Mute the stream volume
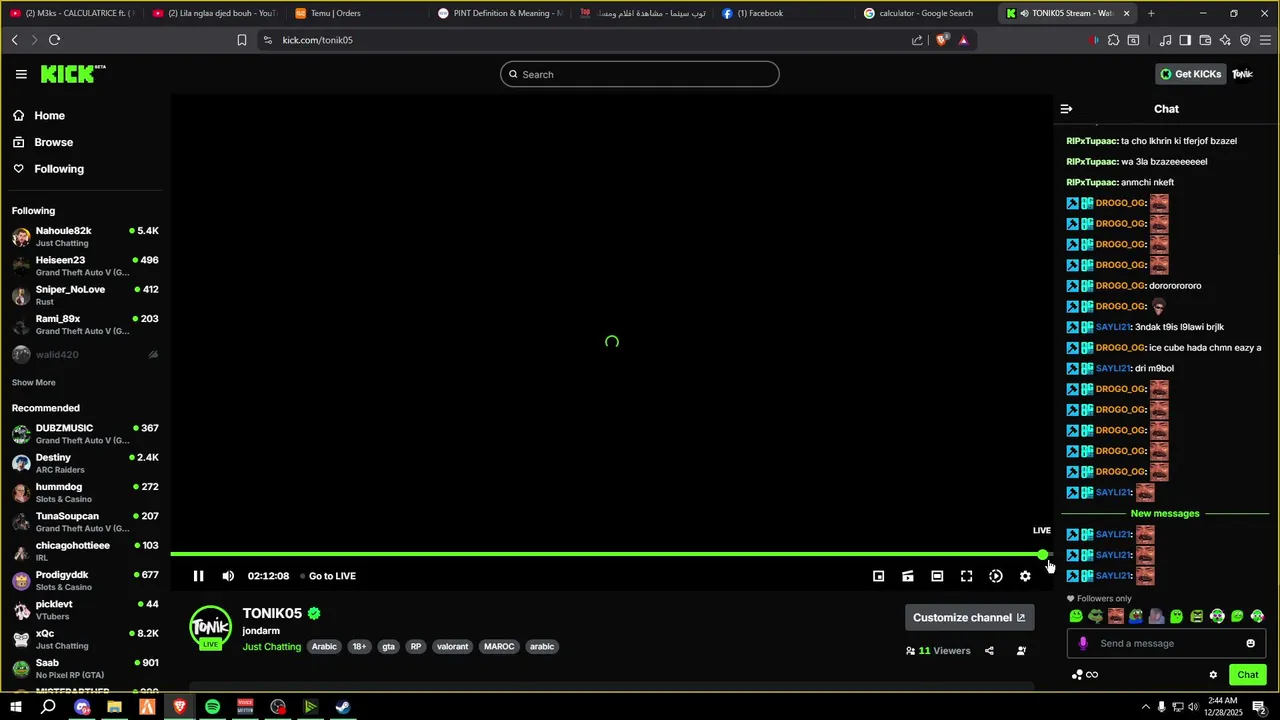This screenshot has height=720, width=1280. point(228,576)
